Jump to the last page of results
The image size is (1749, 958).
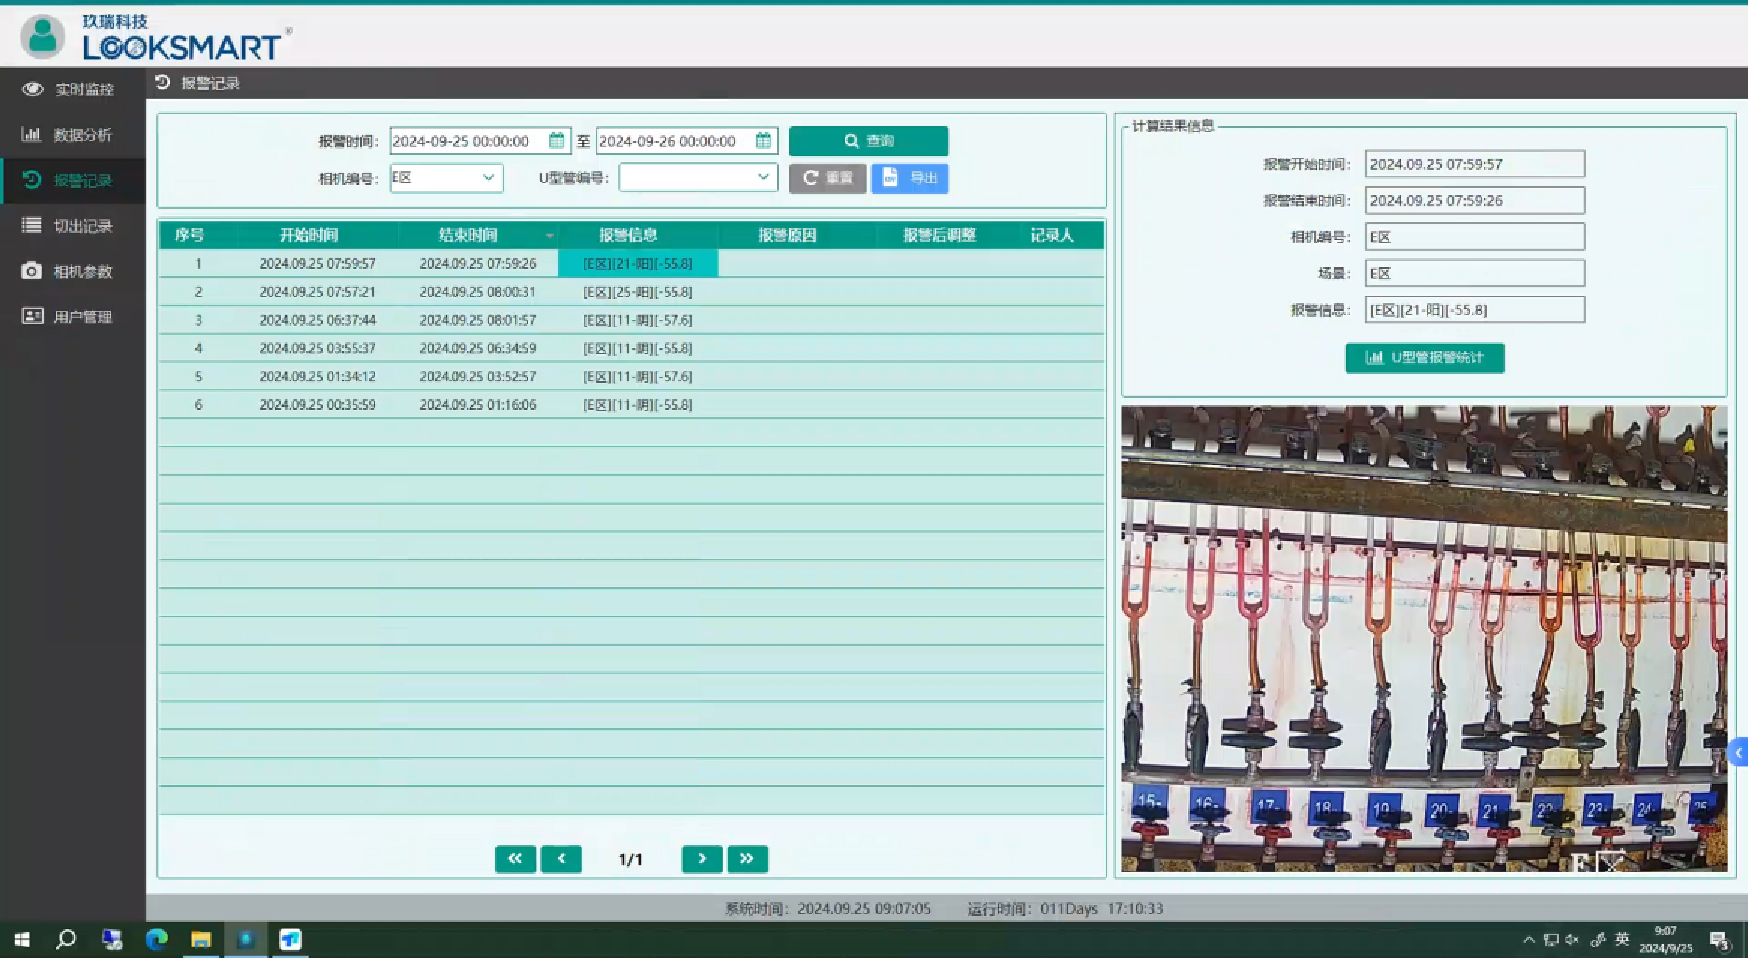pos(747,859)
